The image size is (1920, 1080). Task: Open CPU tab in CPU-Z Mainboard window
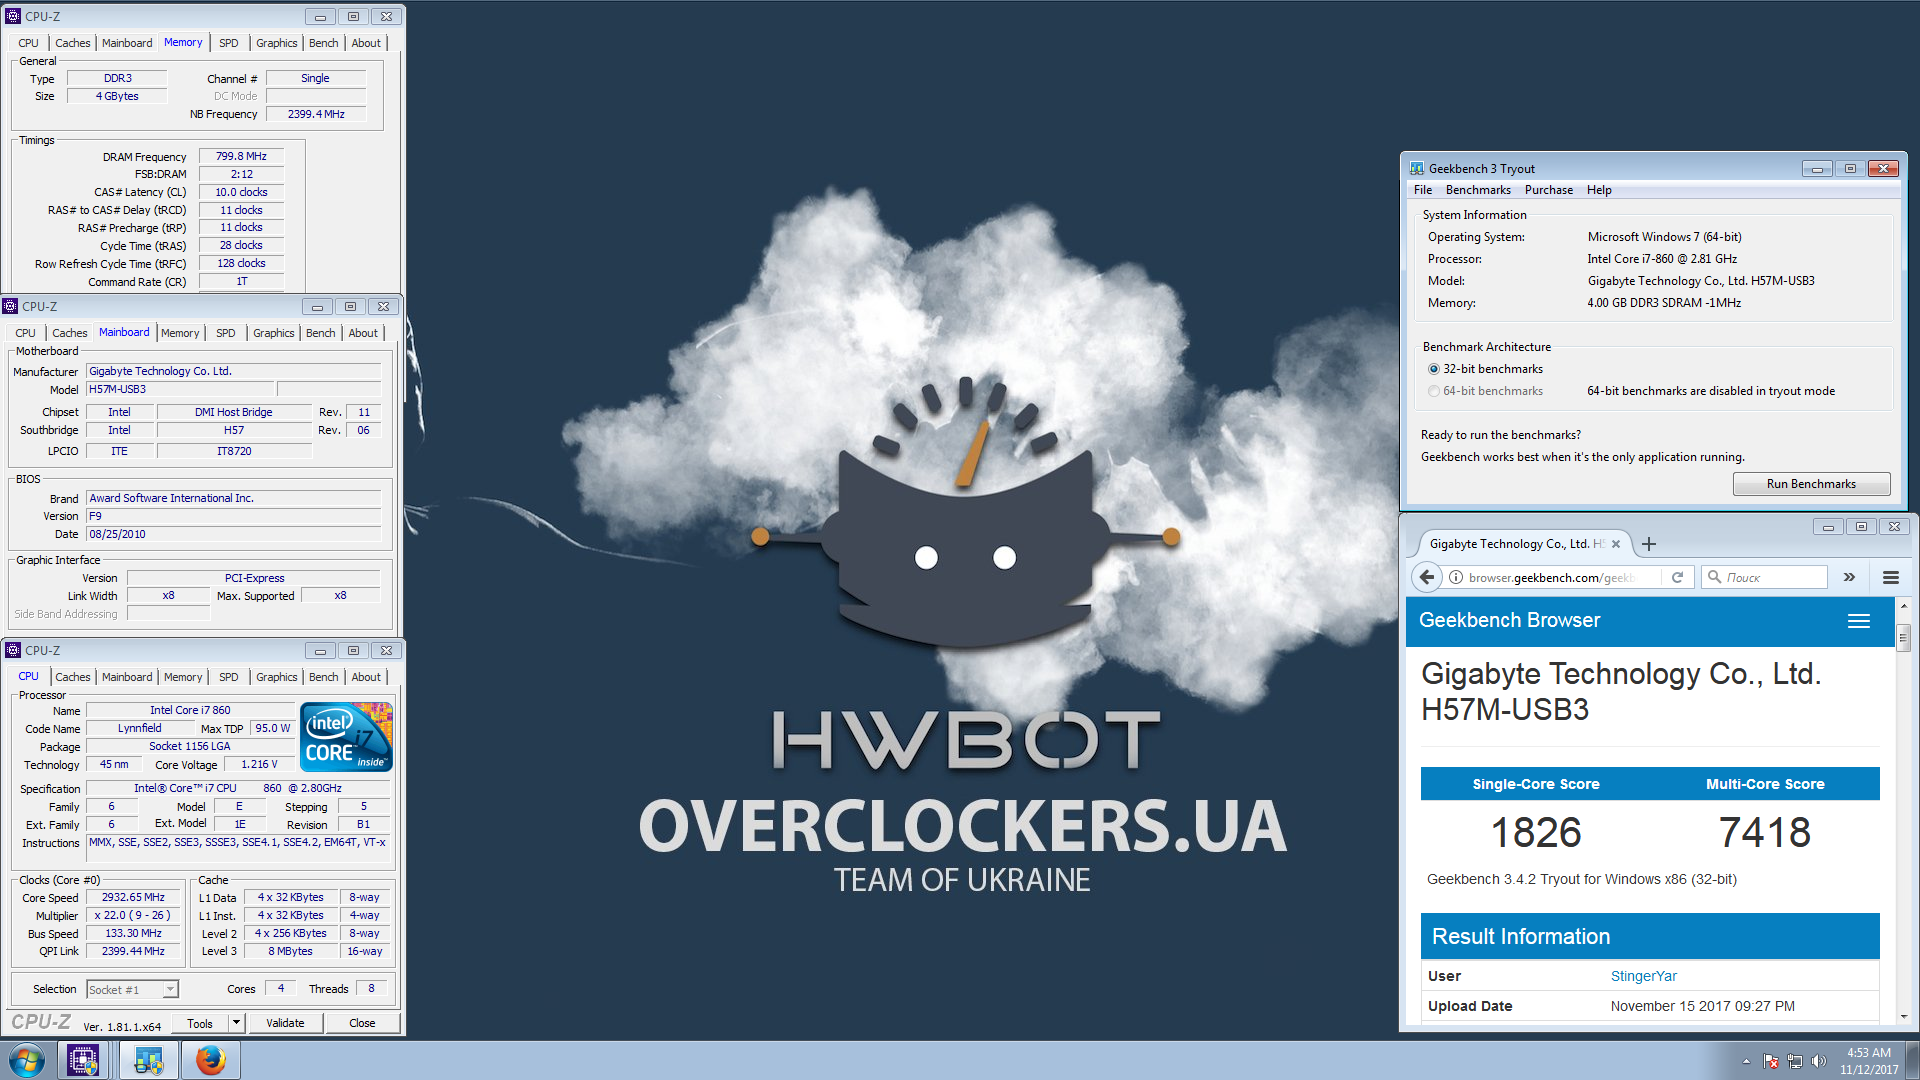pos(26,333)
